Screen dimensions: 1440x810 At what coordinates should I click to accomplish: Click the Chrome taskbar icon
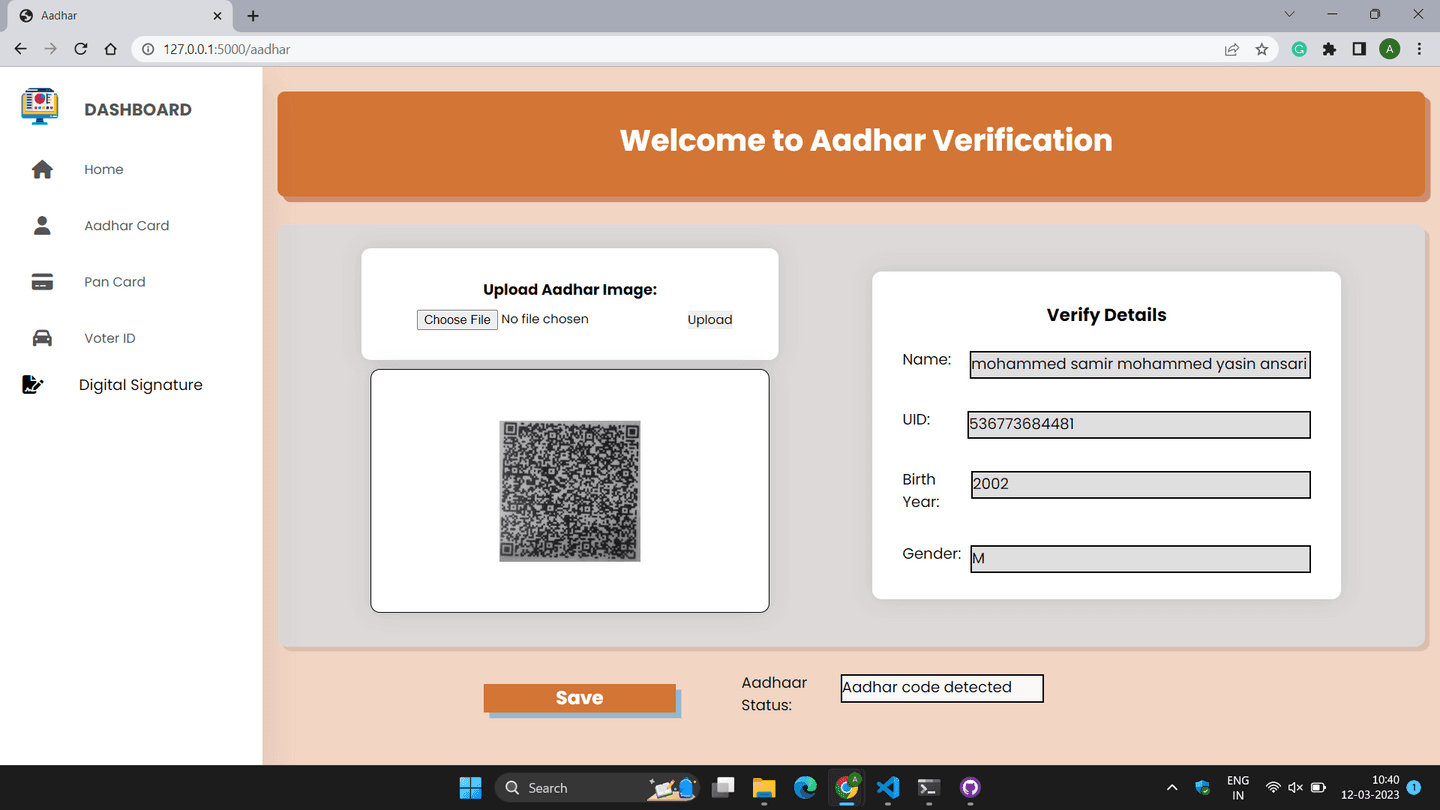pos(847,788)
